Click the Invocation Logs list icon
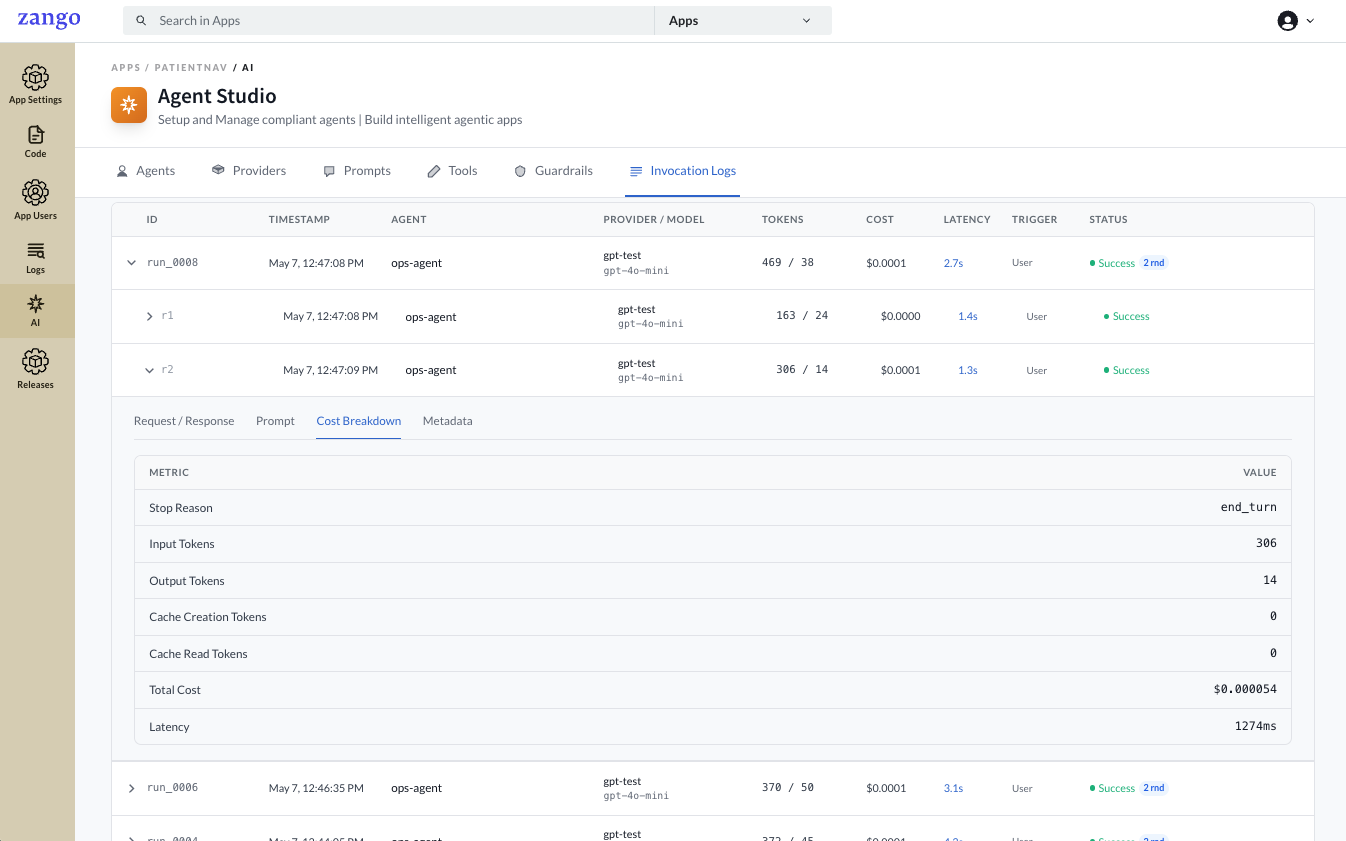The image size is (1346, 841). pyautogui.click(x=636, y=171)
